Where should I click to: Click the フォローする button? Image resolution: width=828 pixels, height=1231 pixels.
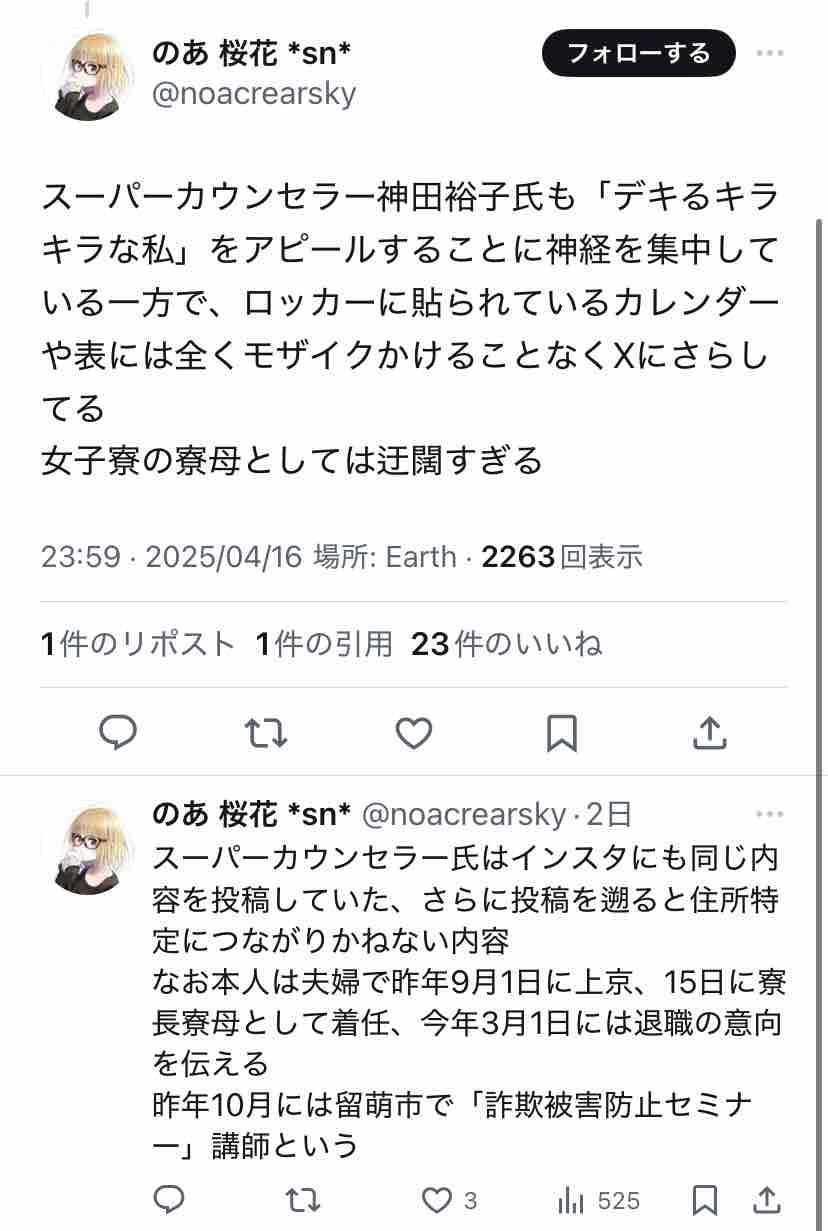[639, 53]
